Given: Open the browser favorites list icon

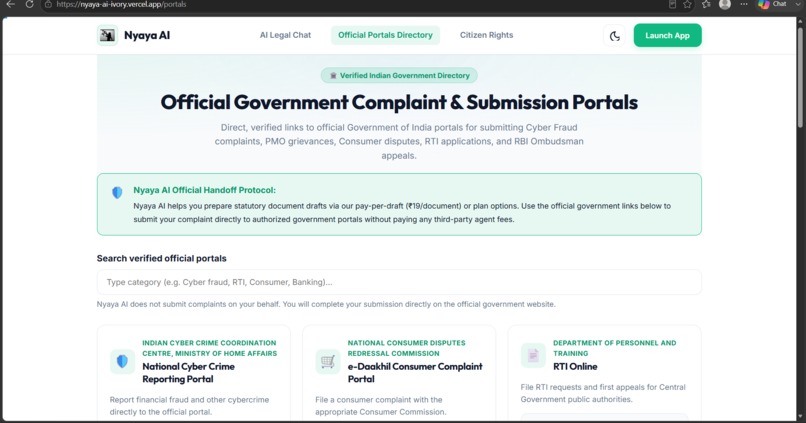Looking at the screenshot, I should 706,4.
